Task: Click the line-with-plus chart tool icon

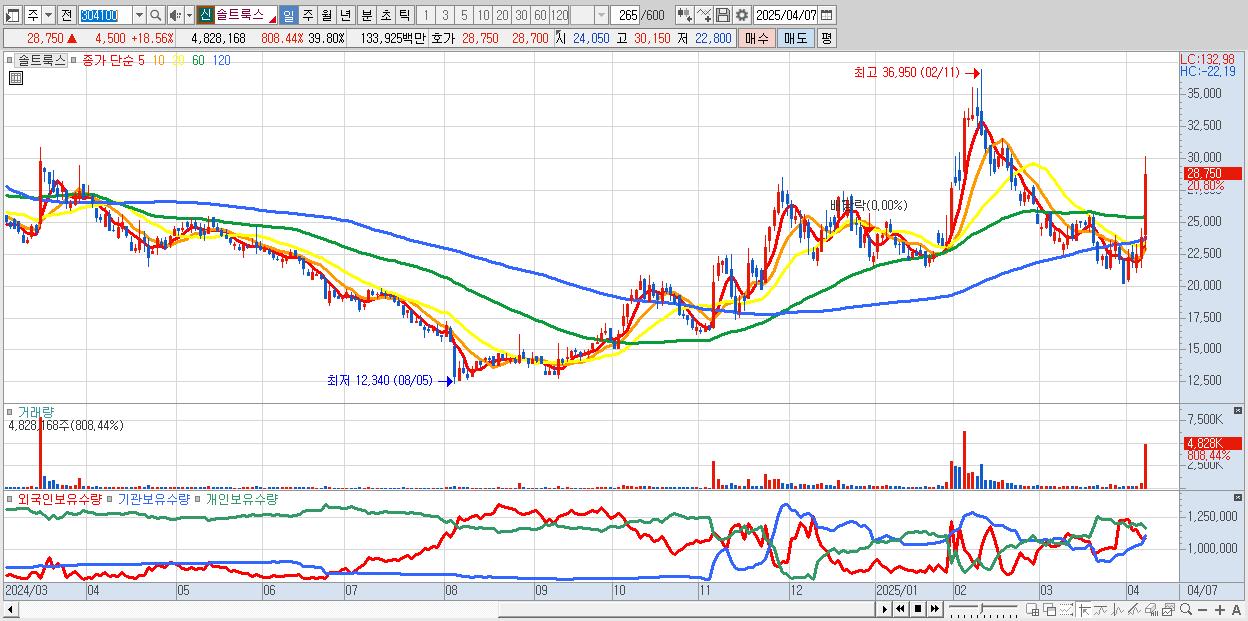Action: pyautogui.click(x=704, y=15)
